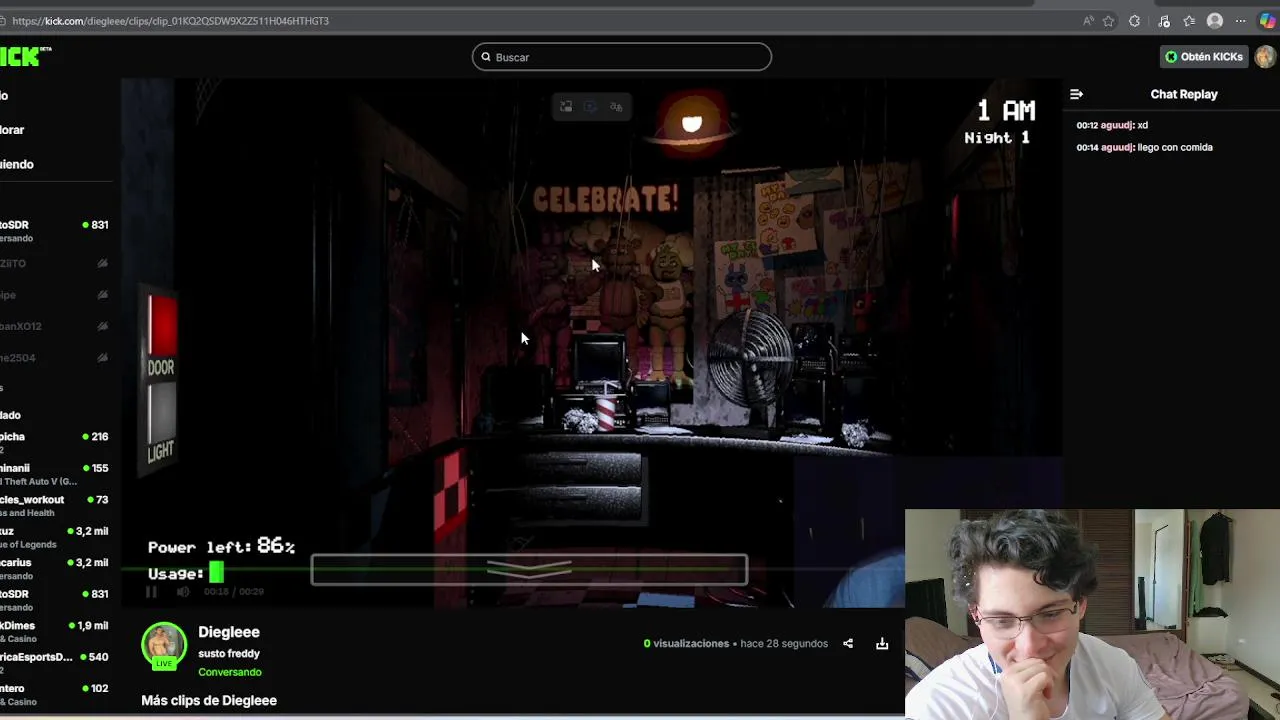
Task: Open sidebar channel with 1,9 mil viewers
Action: (55, 631)
